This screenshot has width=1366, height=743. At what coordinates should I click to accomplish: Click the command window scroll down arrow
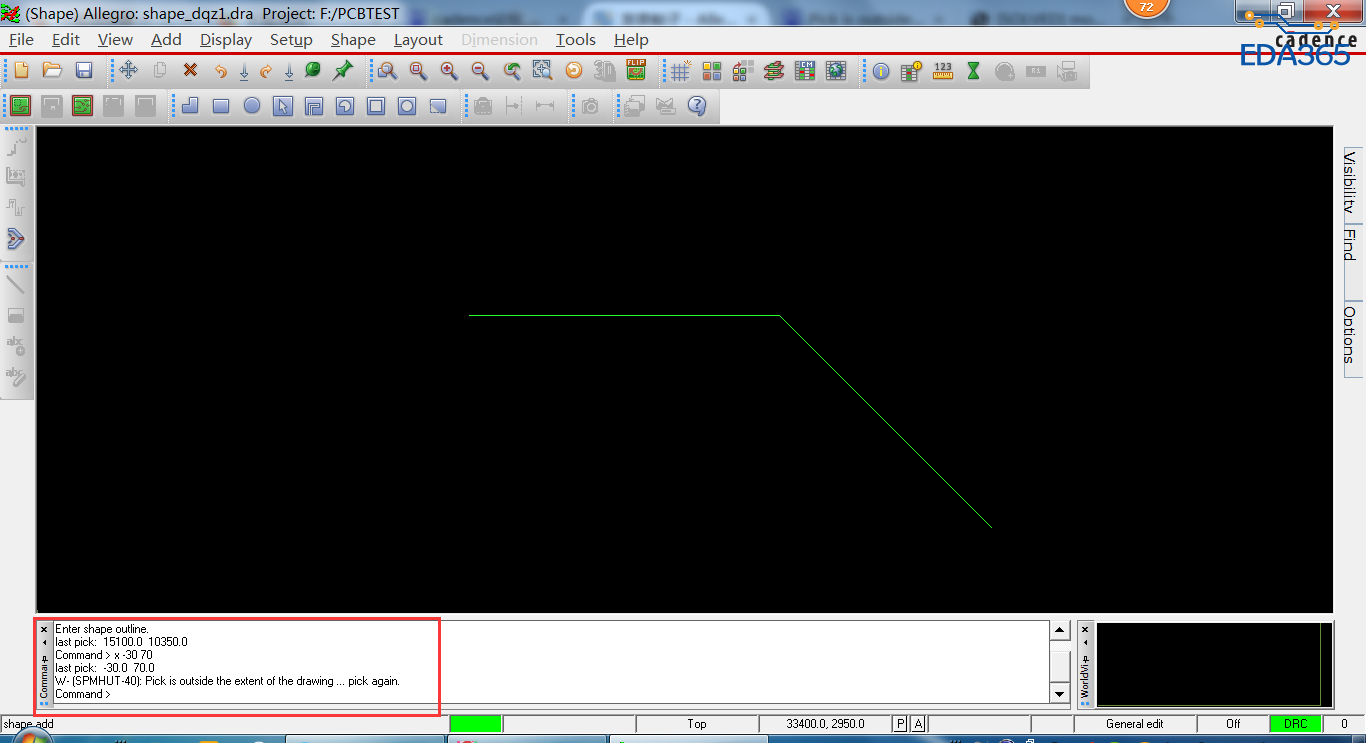tap(1060, 693)
